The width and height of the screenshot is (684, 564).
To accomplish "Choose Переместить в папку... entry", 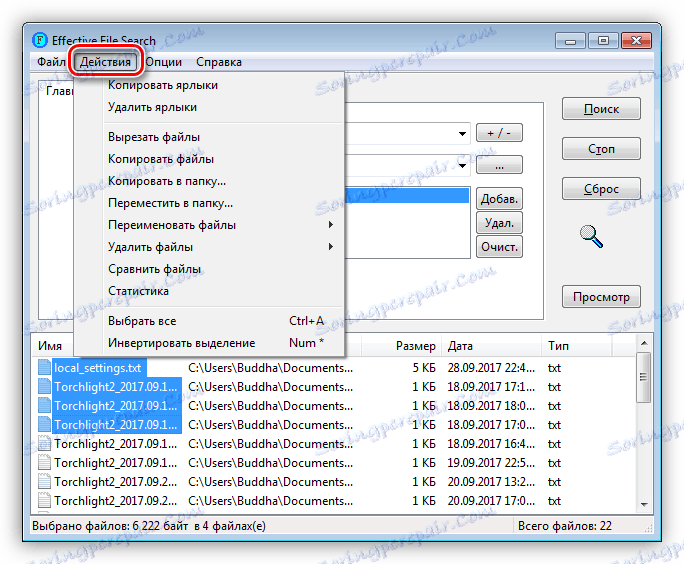I will (x=209, y=203).
